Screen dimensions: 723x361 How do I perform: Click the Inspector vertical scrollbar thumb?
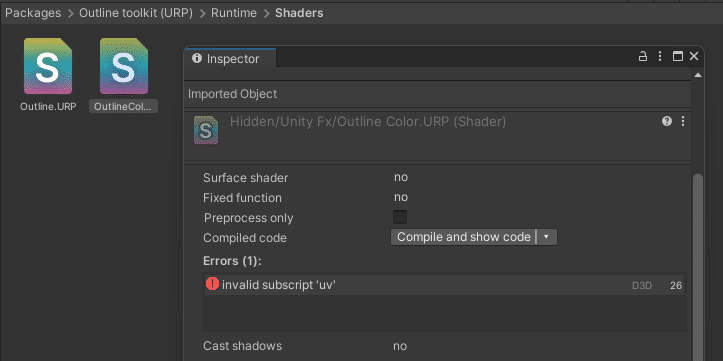(x=698, y=267)
